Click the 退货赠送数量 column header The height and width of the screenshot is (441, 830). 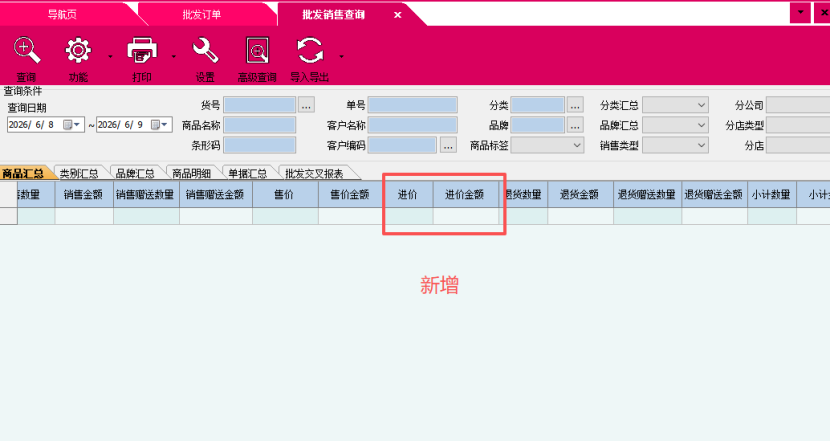pyautogui.click(x=648, y=194)
